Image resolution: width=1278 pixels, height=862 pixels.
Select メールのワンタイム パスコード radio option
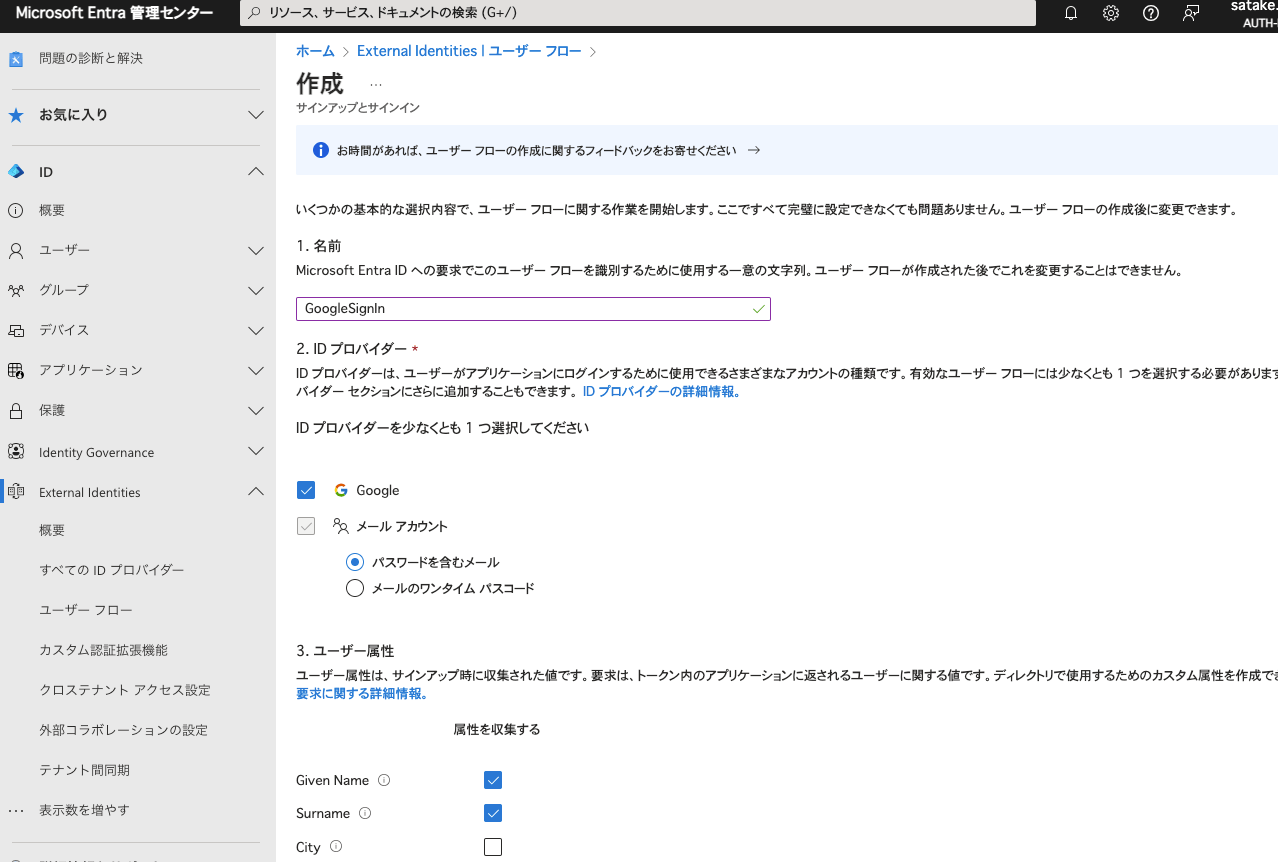[x=354, y=588]
